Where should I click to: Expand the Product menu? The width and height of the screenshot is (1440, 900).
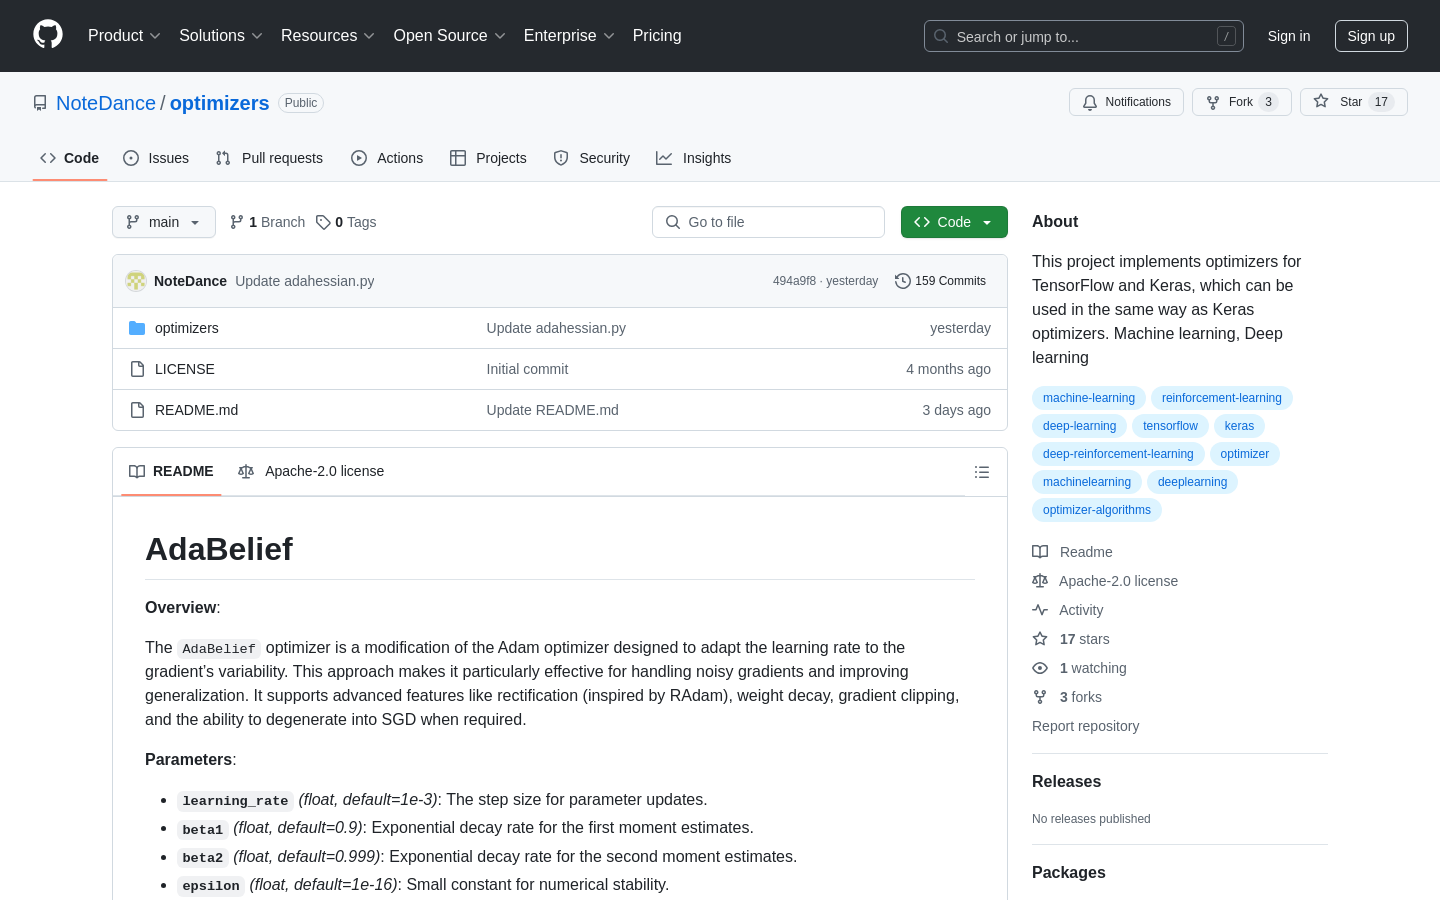pos(124,36)
